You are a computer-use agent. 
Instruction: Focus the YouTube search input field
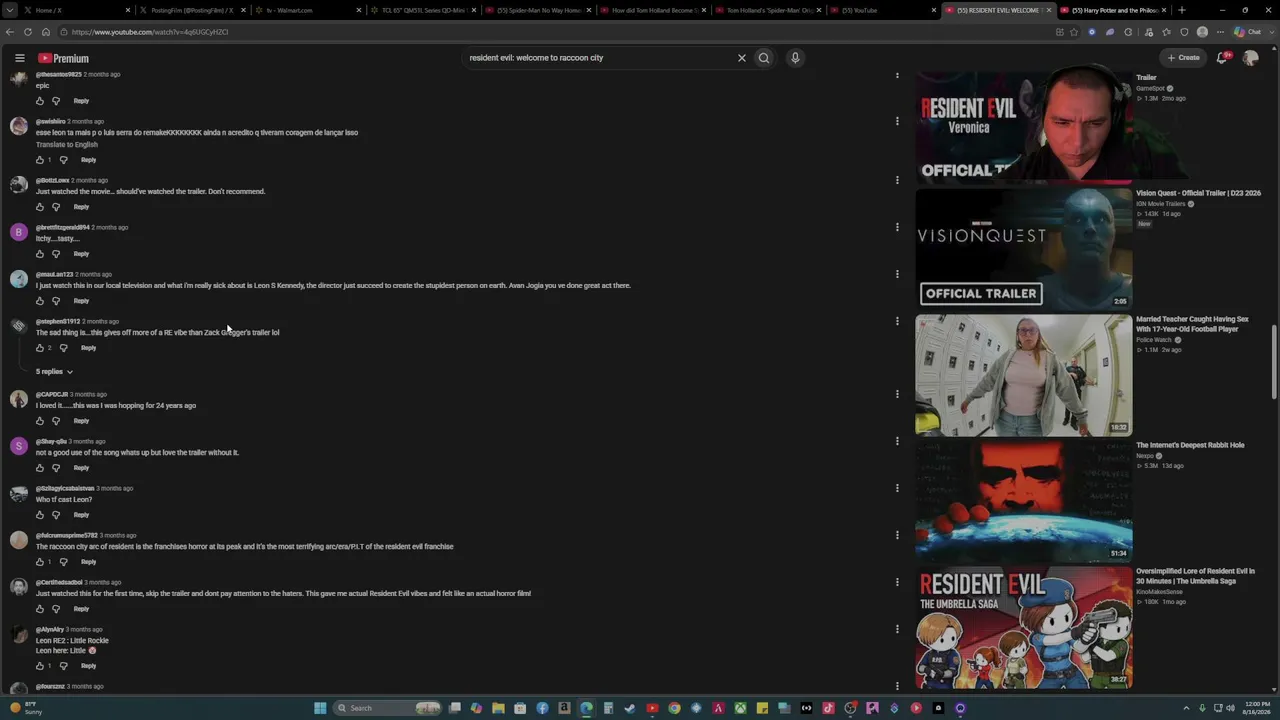point(600,58)
